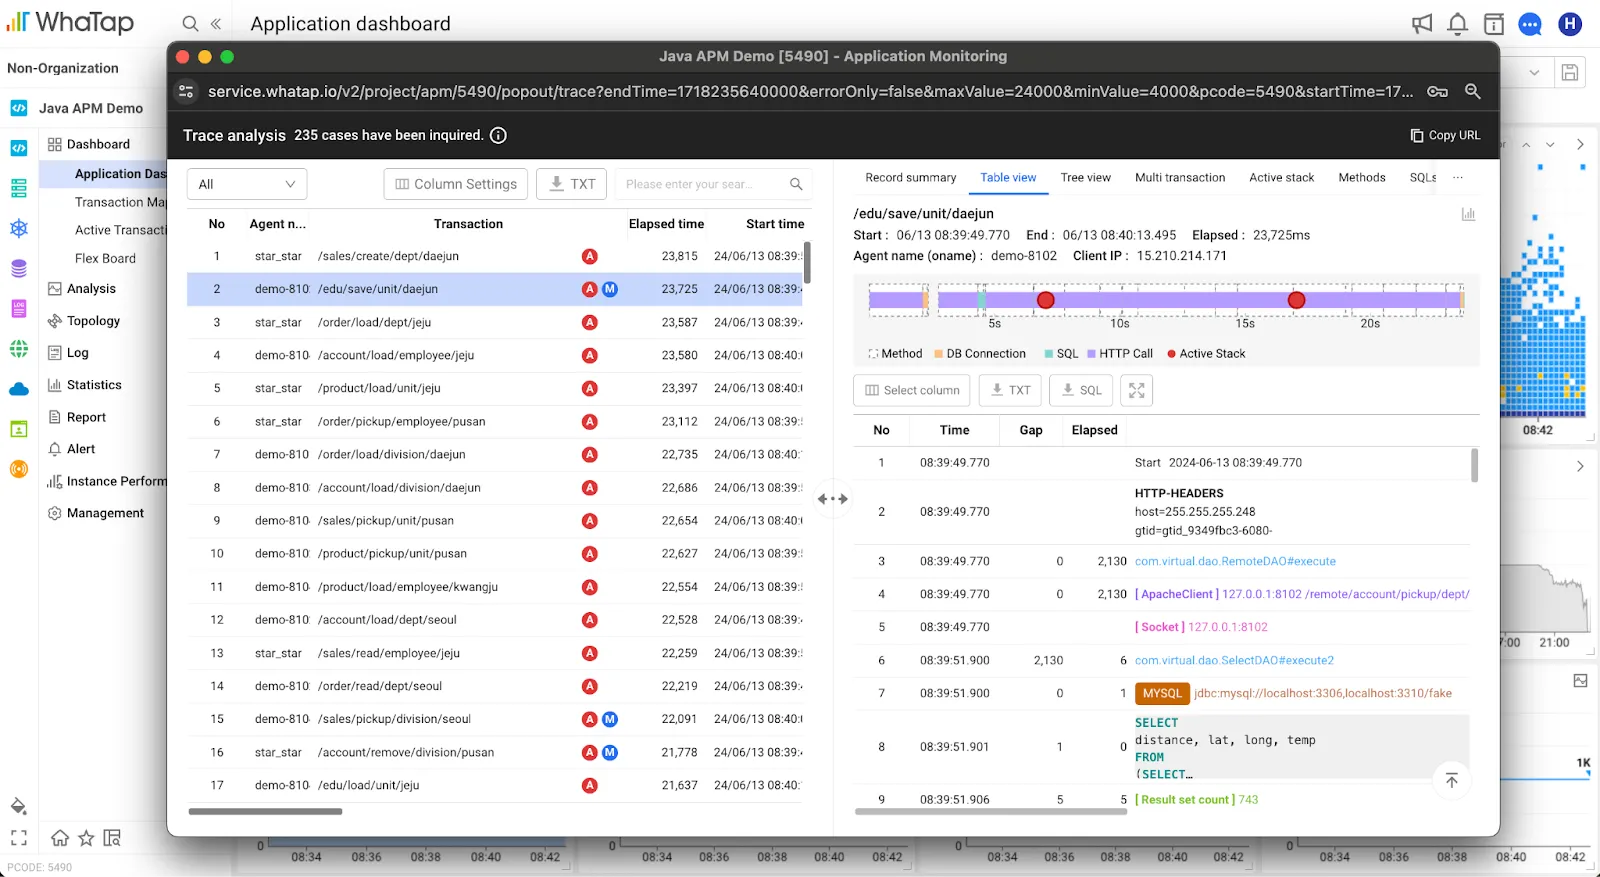This screenshot has width=1600, height=877.
Task: Click the paint bucket theme icon
Action: 18,806
